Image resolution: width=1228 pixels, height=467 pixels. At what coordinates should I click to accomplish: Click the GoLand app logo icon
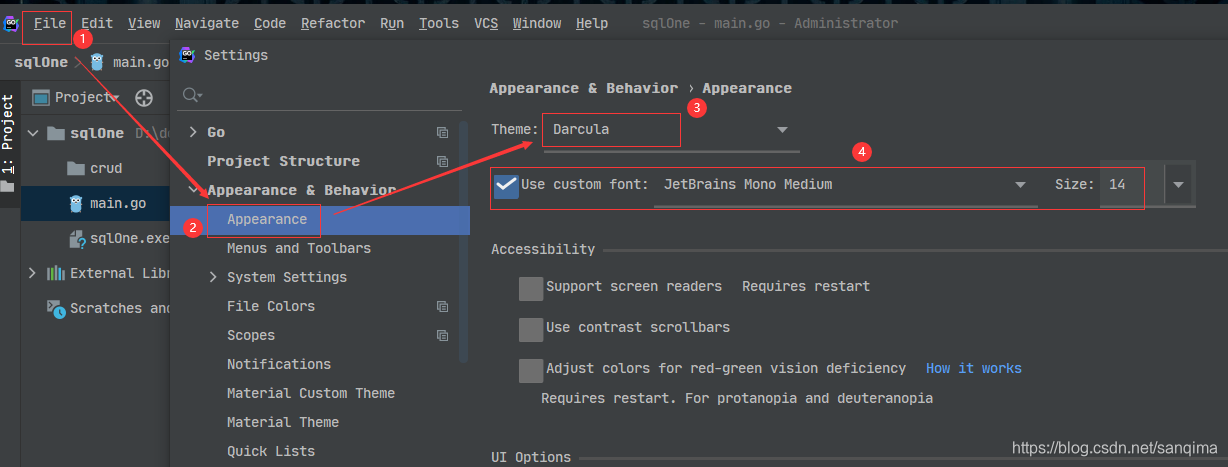click(x=11, y=23)
